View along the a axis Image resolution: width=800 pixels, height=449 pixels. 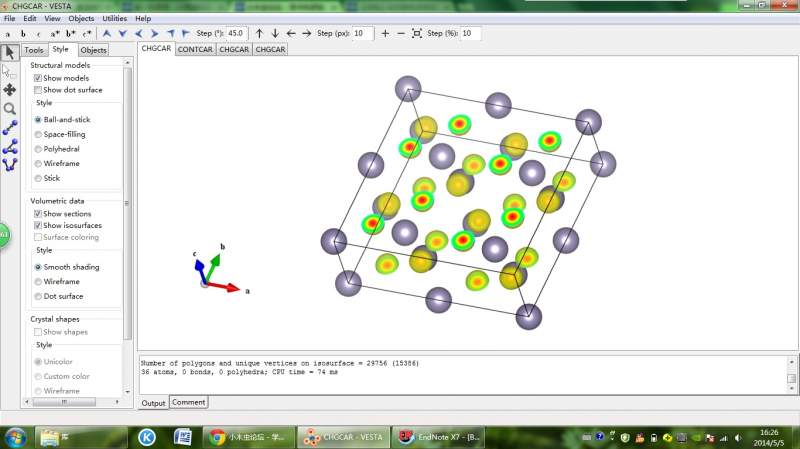8,34
